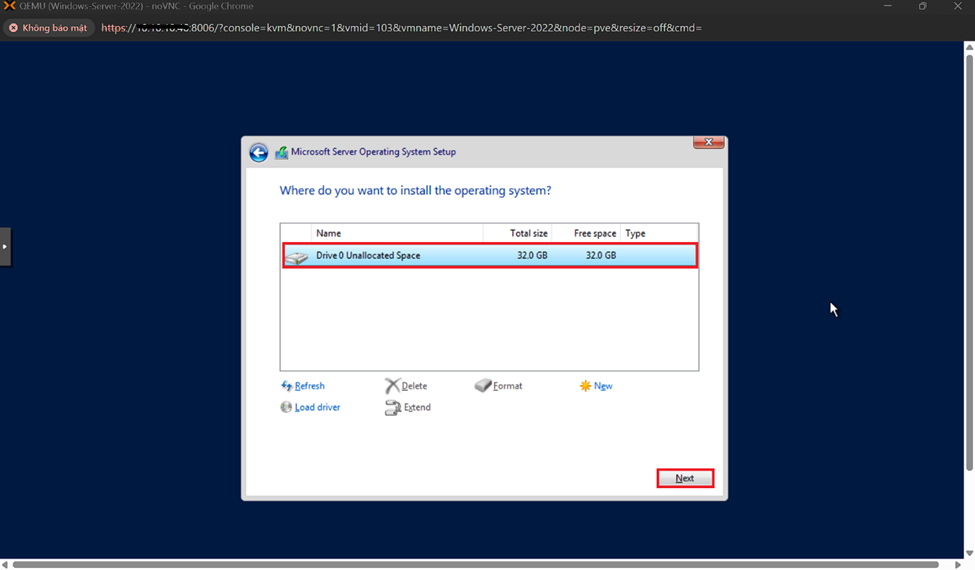Click the Load driver disc icon
The height and width of the screenshot is (570, 975).
(287, 408)
